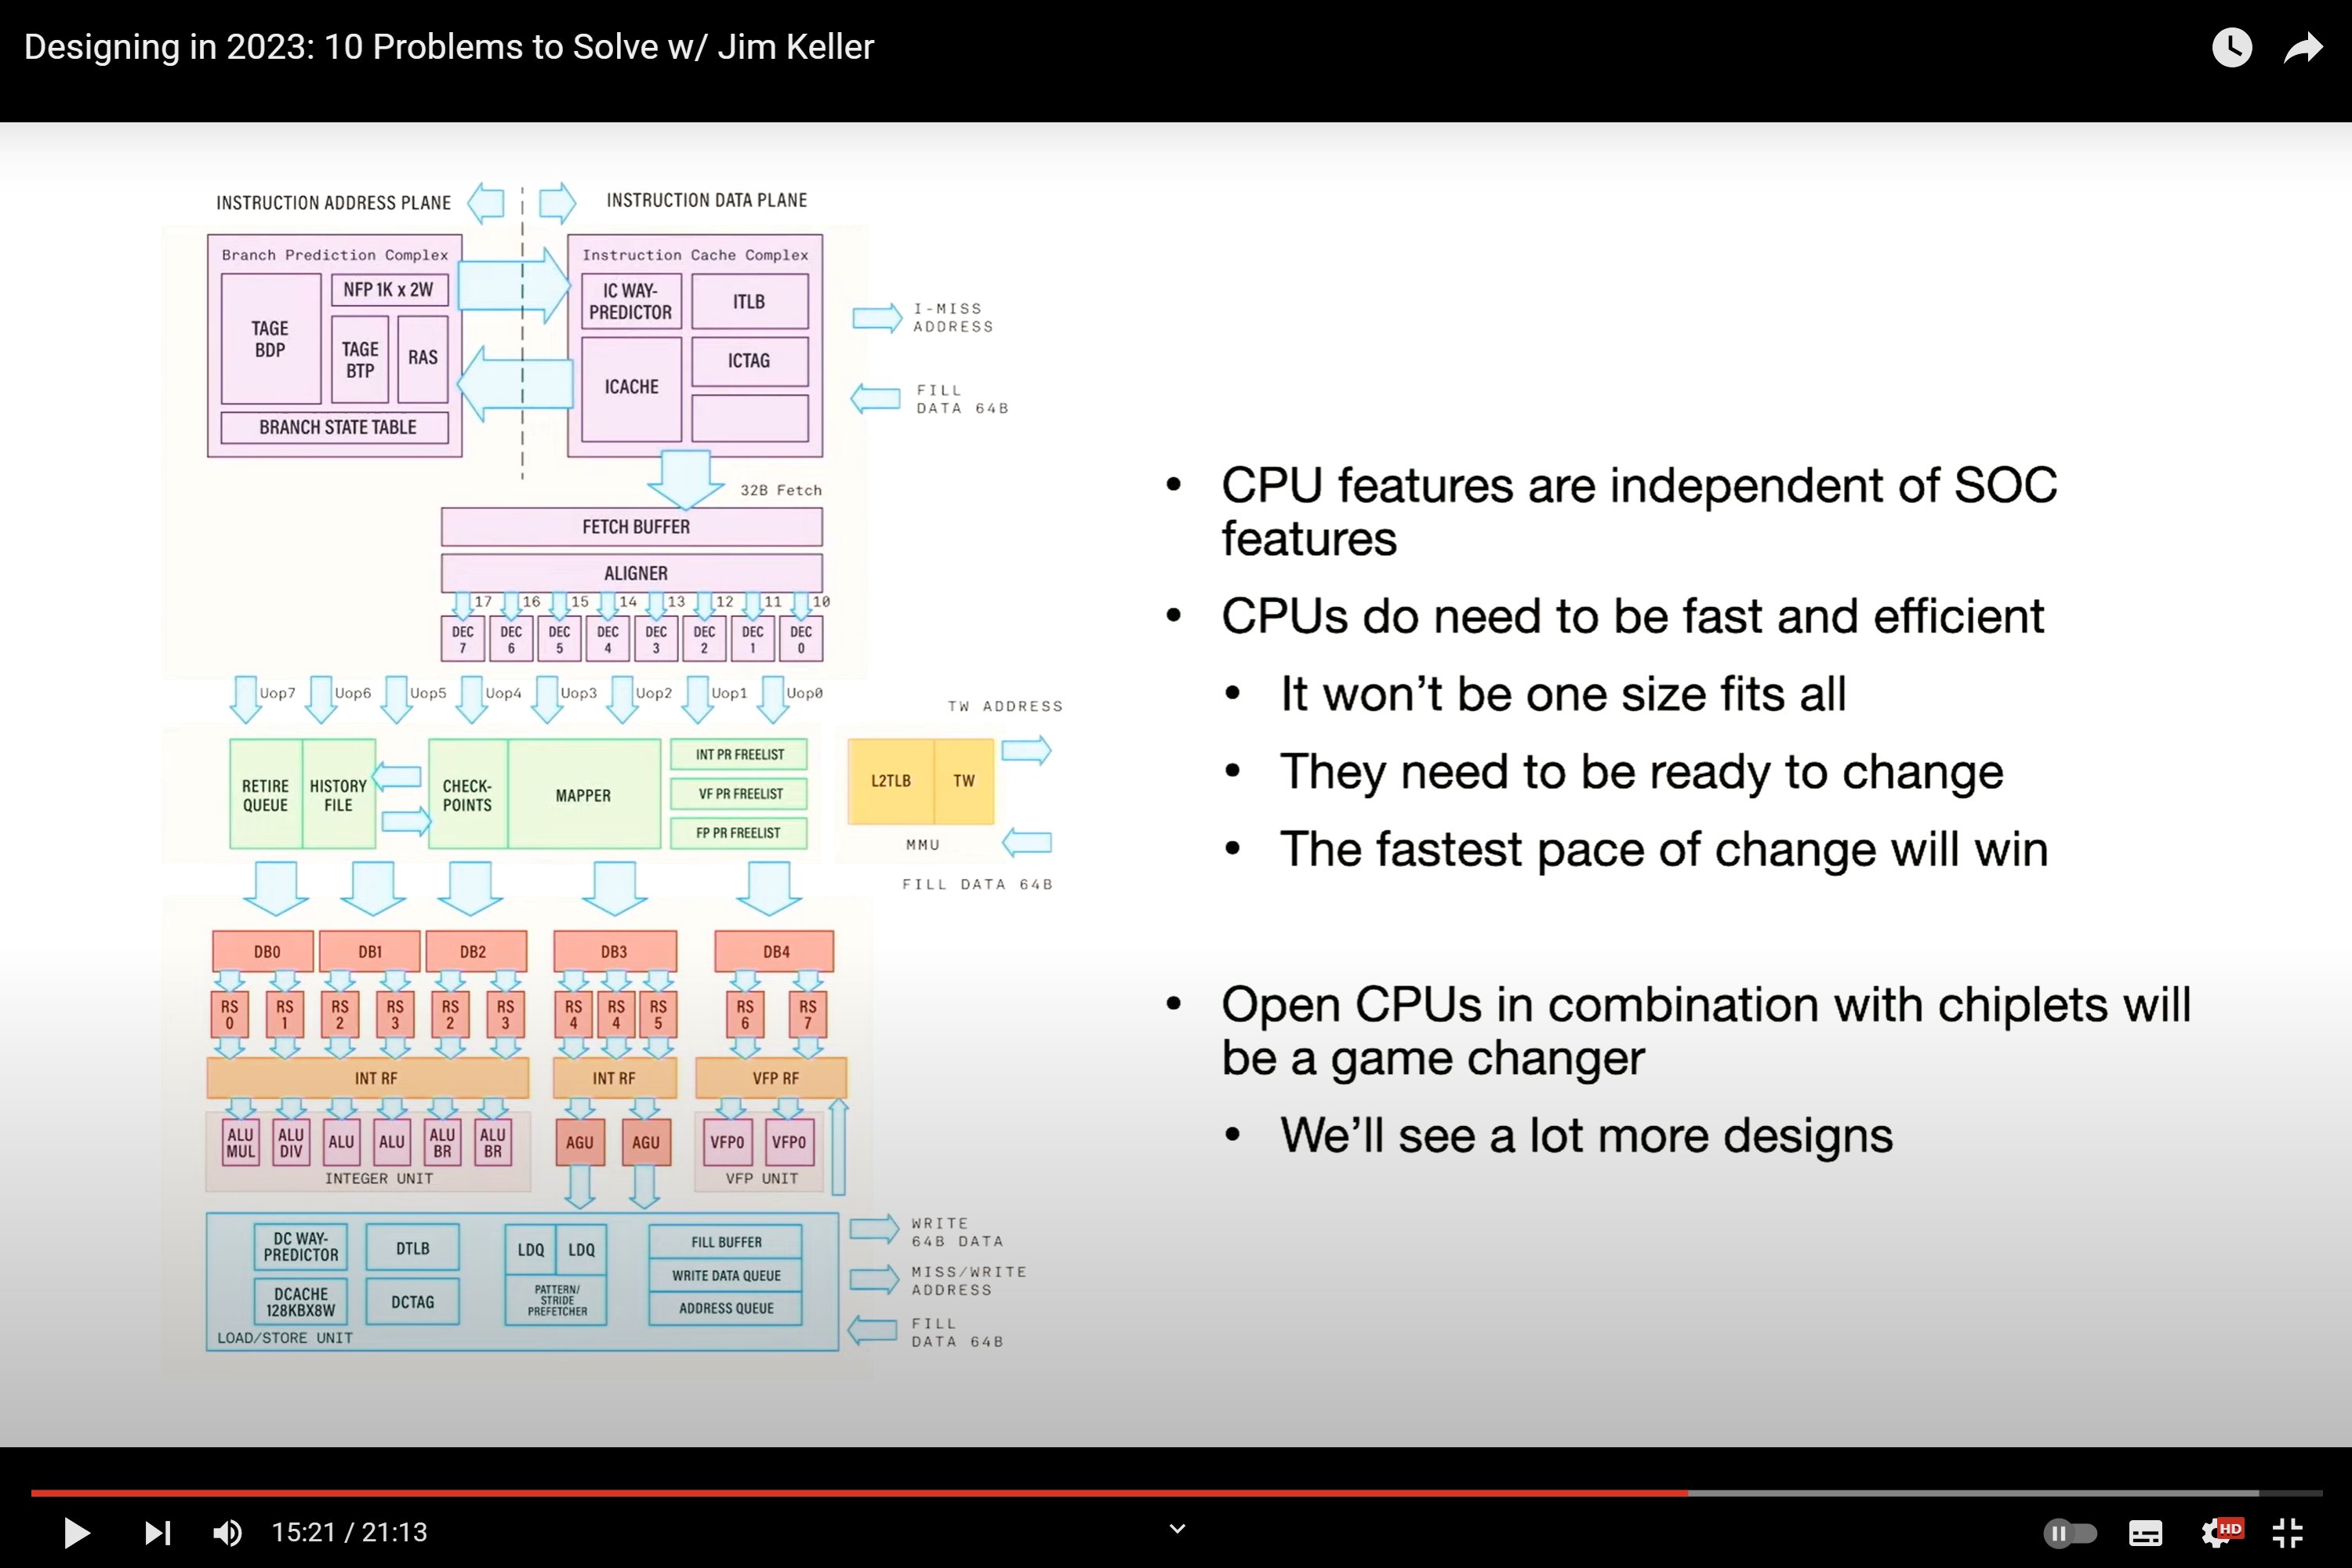Click the Play button to resume playback
The height and width of the screenshot is (1568, 2352).
point(75,1533)
